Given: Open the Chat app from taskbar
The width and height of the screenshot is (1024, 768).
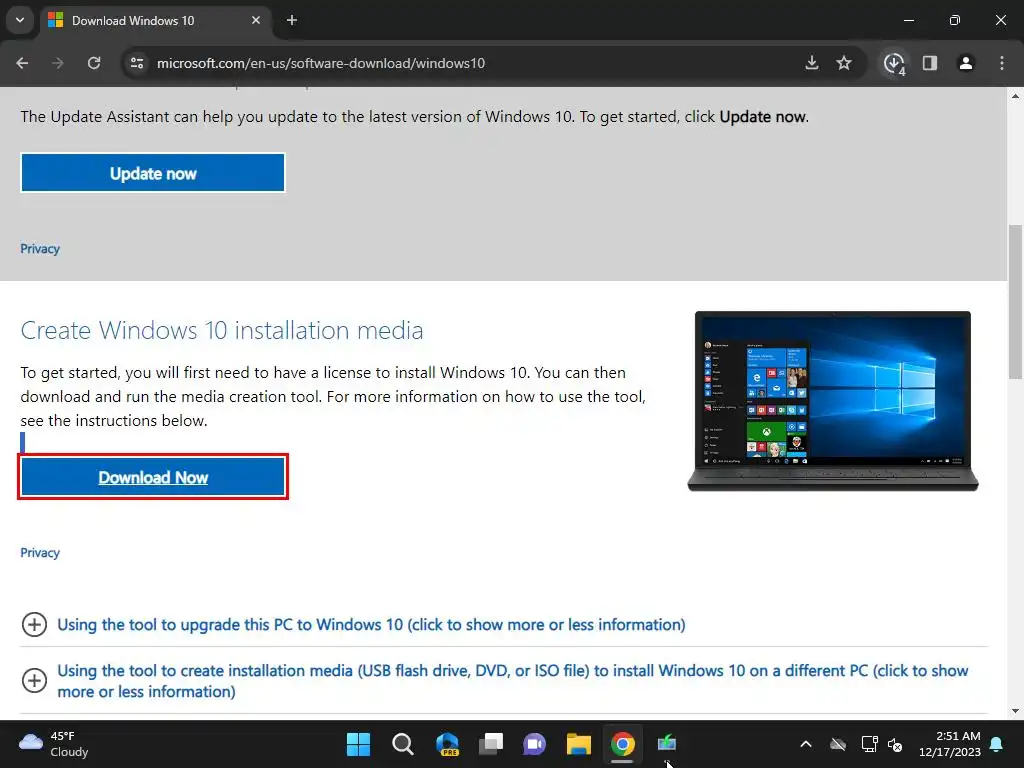Looking at the screenshot, I should (534, 744).
